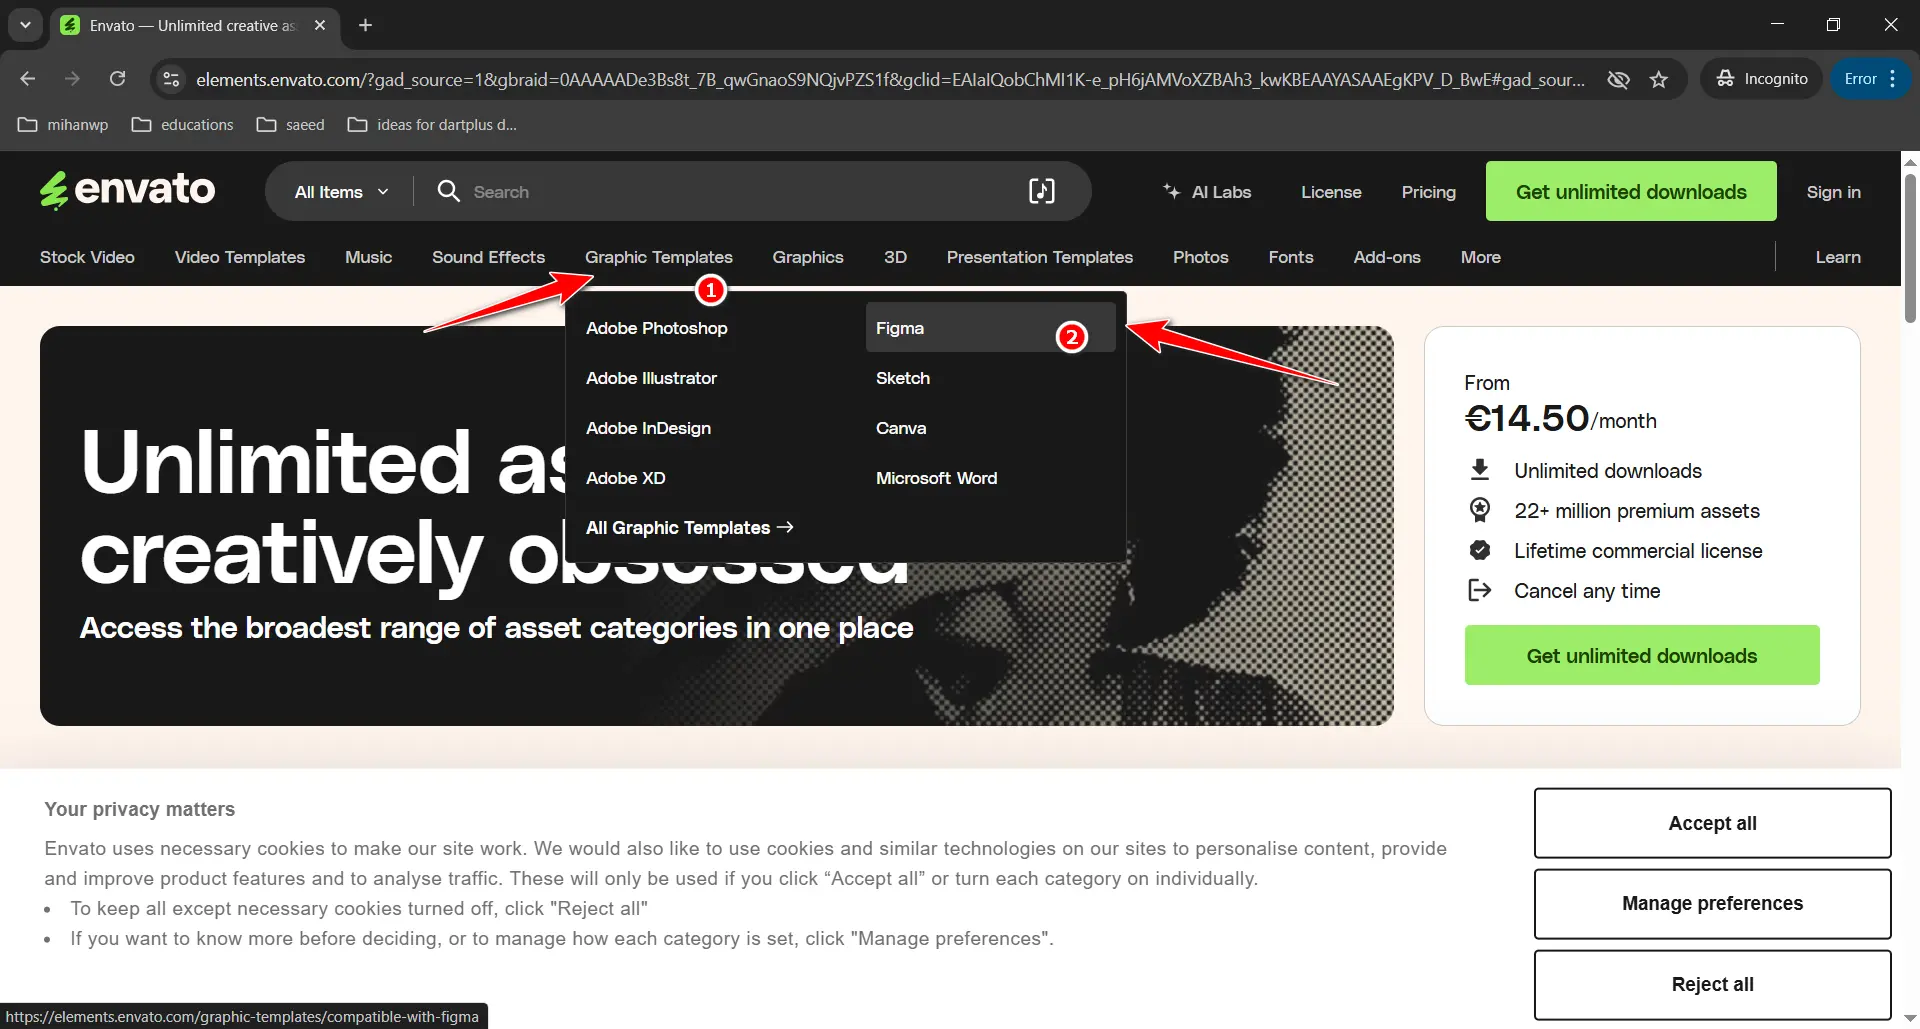The image size is (1920, 1029).
Task: Open the tab search dropdown
Action: click(25, 25)
